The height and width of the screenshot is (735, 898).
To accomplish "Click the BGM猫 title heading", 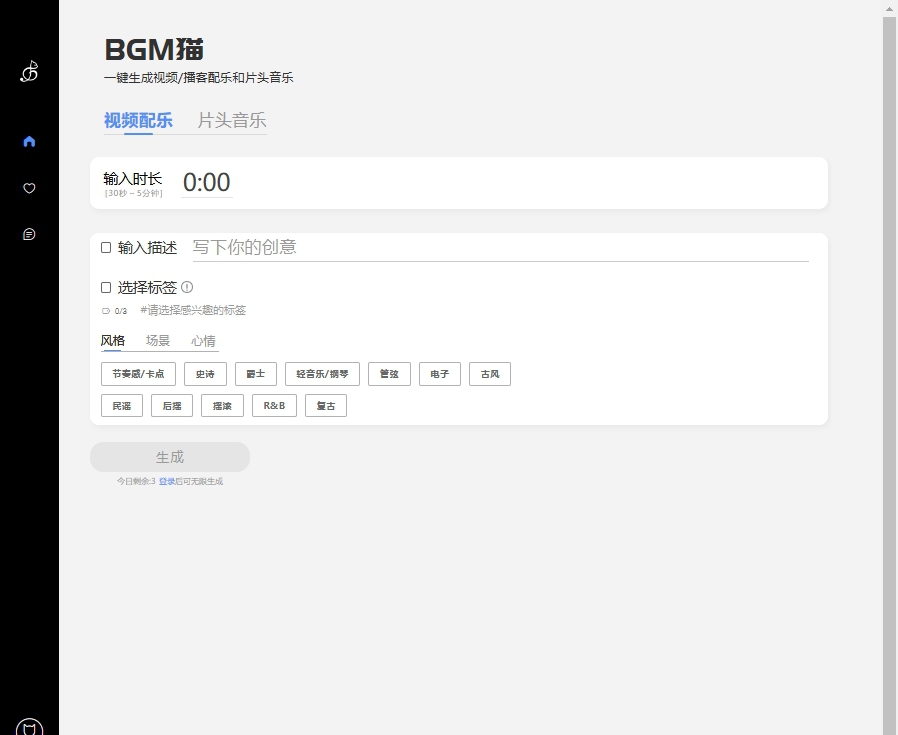I will pyautogui.click(x=154, y=49).
